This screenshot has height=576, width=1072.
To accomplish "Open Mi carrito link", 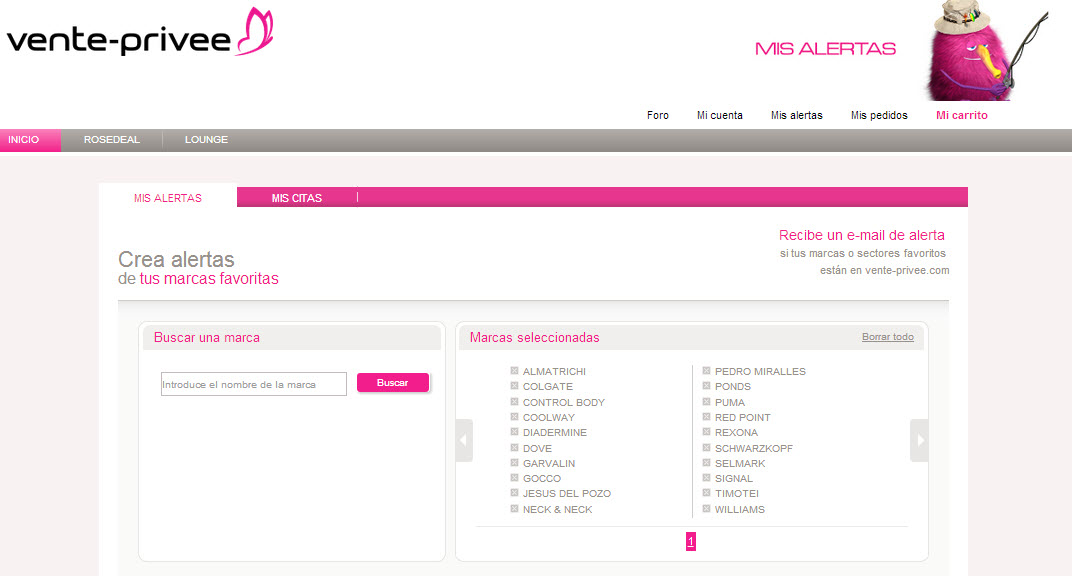I will pos(962,115).
